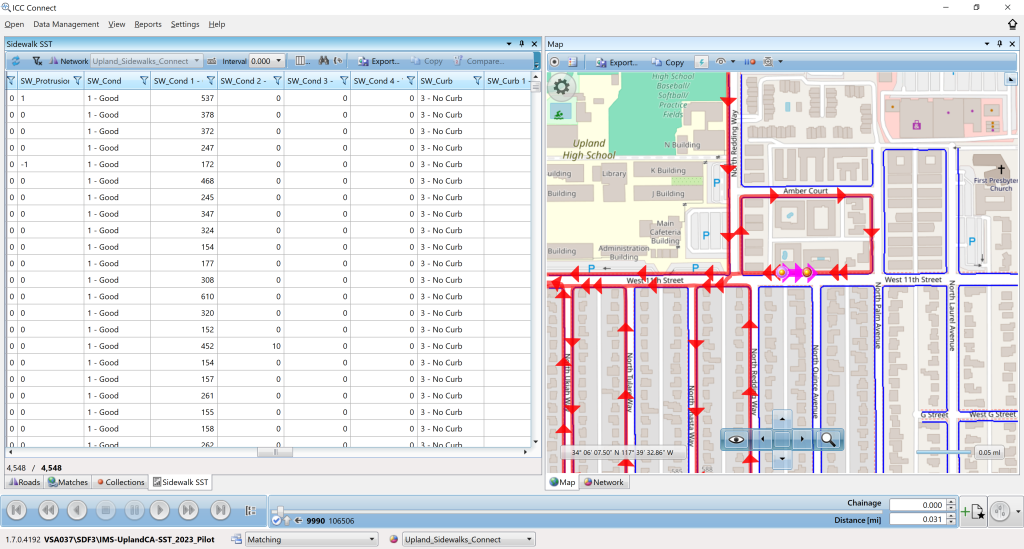
Task: Open the map settings gear
Action: tap(562, 87)
